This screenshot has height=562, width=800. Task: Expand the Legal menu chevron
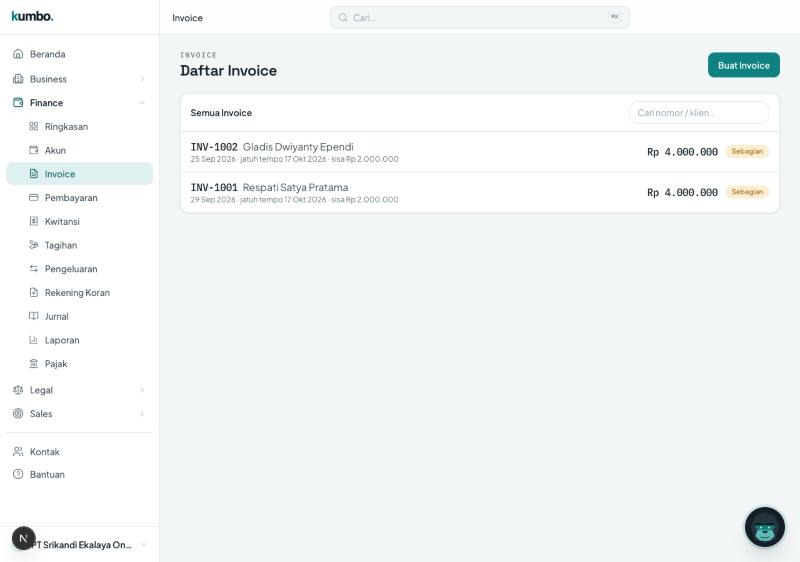142,390
